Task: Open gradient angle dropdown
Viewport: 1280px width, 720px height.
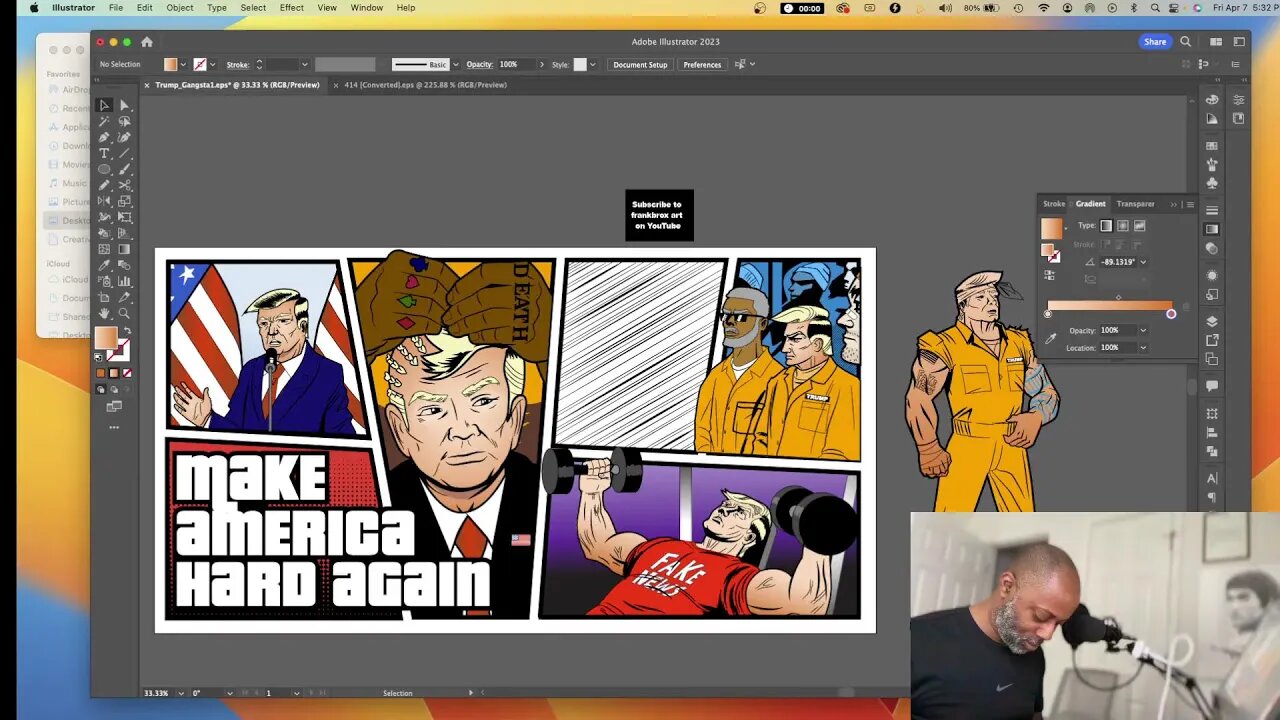Action: coord(1143,262)
